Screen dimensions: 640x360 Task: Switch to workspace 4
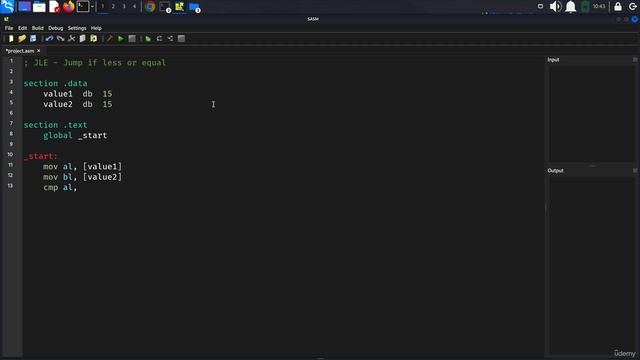(x=134, y=6)
